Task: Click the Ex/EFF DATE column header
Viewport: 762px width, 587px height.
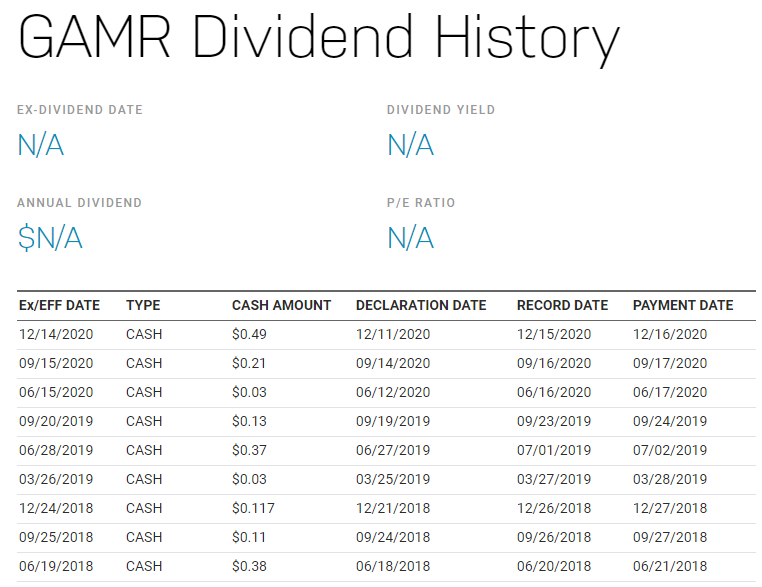Action: pyautogui.click(x=59, y=305)
